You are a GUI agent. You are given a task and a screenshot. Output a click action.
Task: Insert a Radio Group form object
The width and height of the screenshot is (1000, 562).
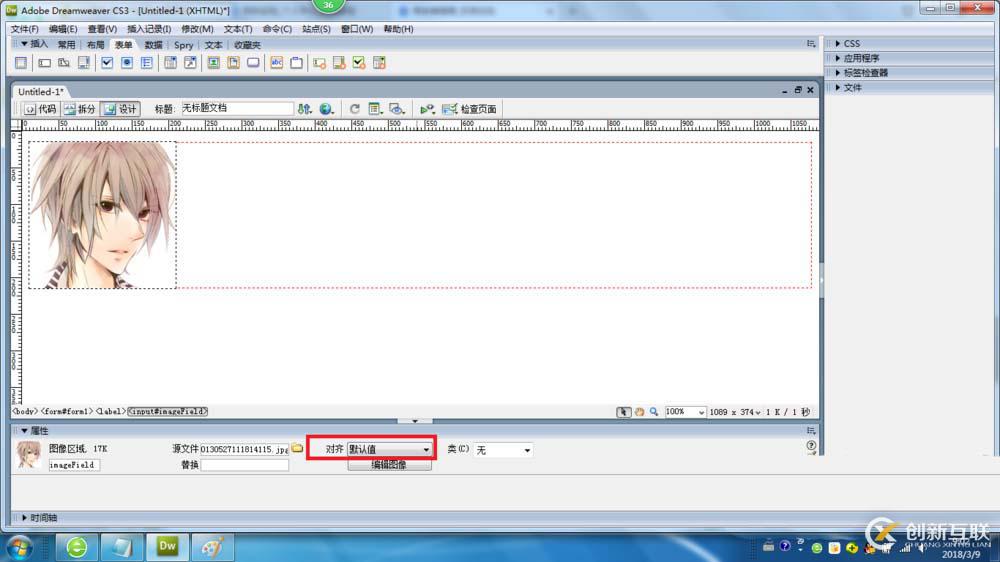point(147,63)
